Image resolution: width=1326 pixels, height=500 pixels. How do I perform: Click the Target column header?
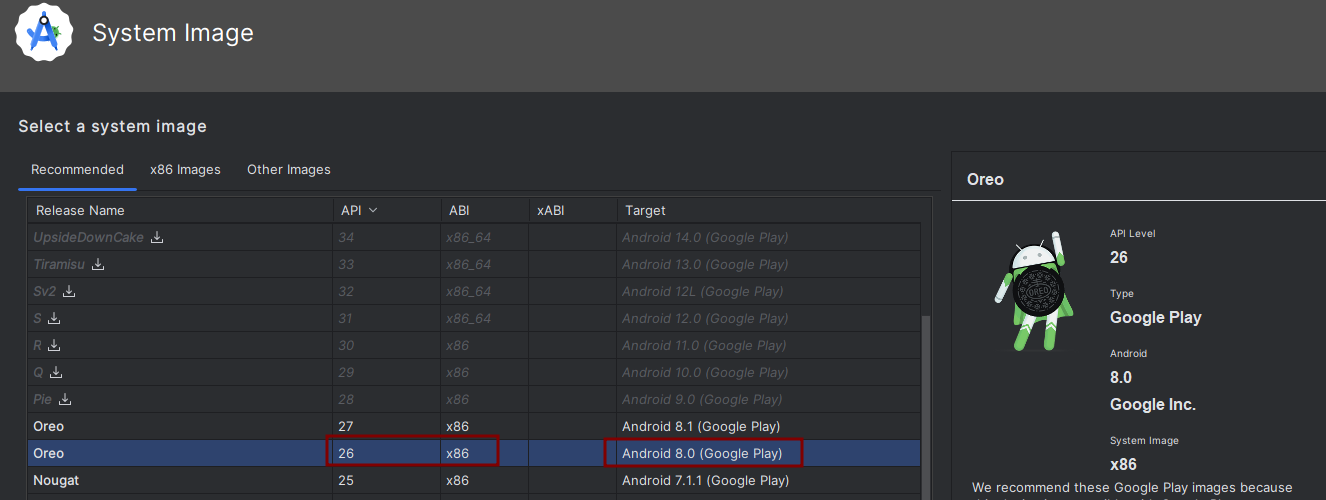645,211
